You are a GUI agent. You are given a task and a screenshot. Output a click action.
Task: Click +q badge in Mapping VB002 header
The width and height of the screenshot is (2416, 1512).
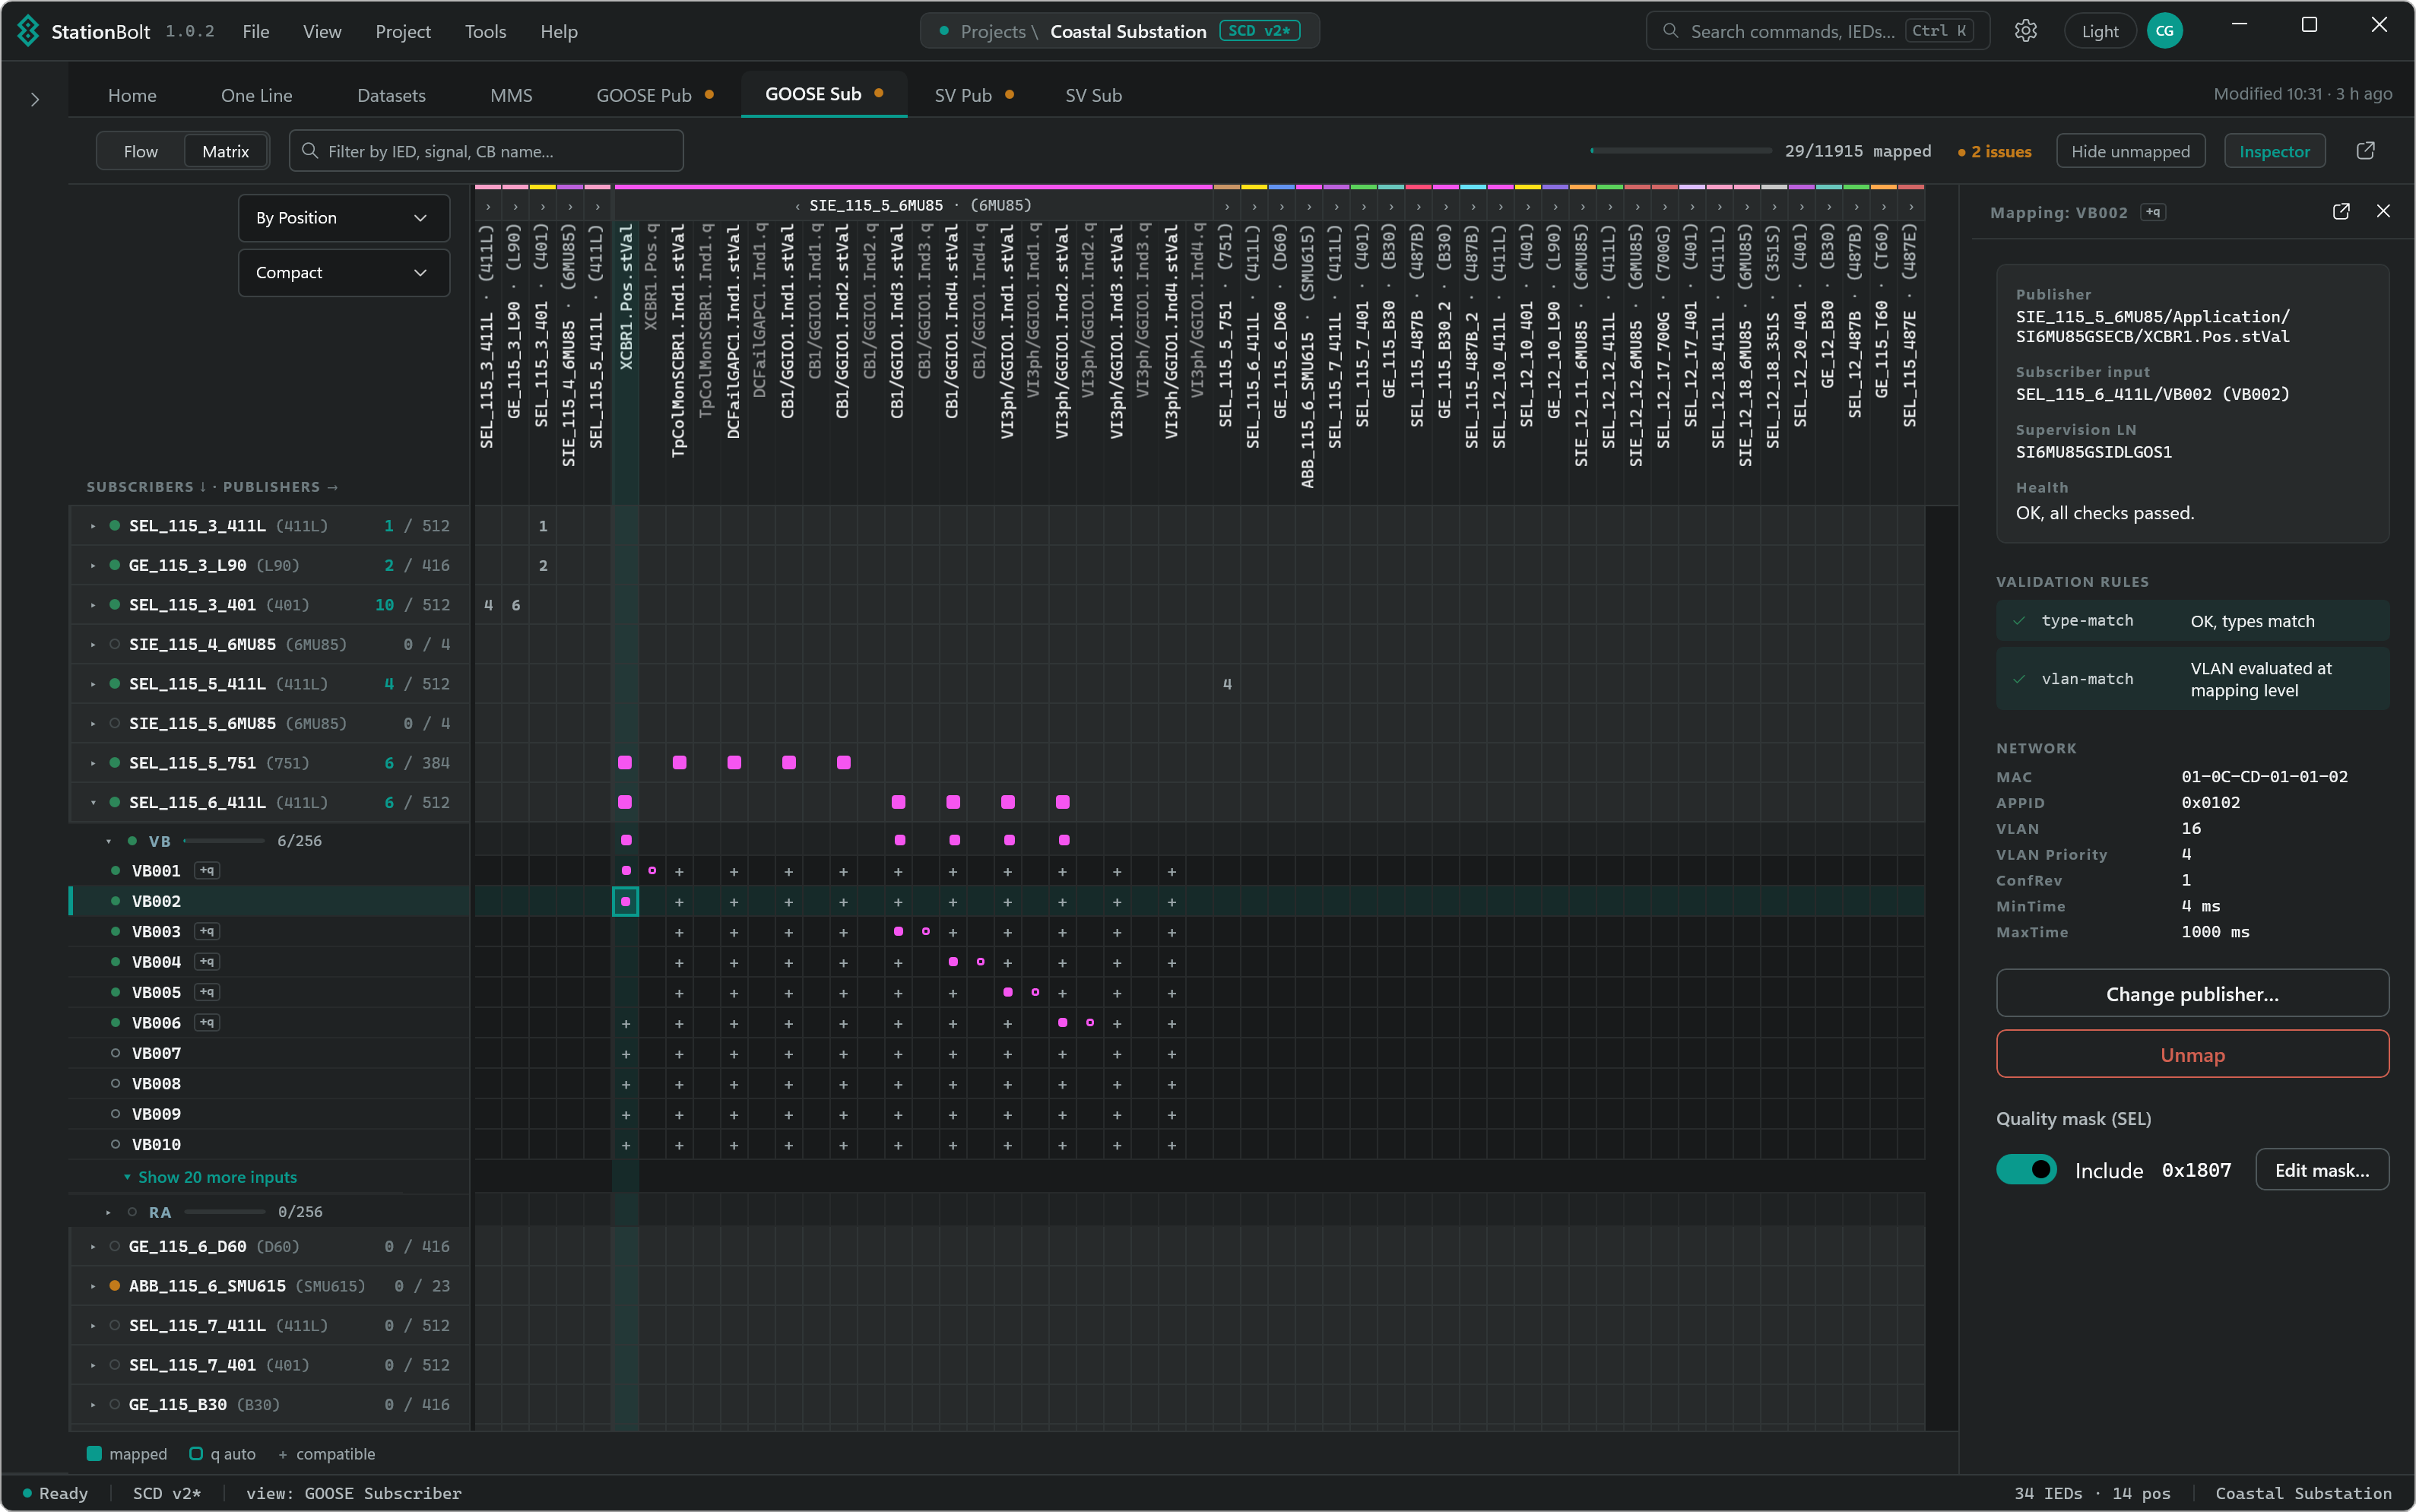pos(2153,213)
